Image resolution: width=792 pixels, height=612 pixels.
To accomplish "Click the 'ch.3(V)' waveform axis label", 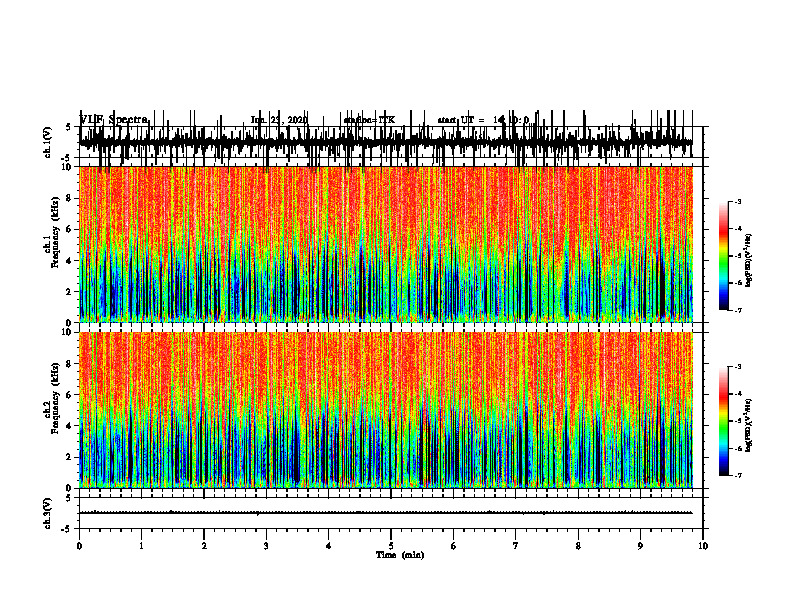I will (x=48, y=514).
